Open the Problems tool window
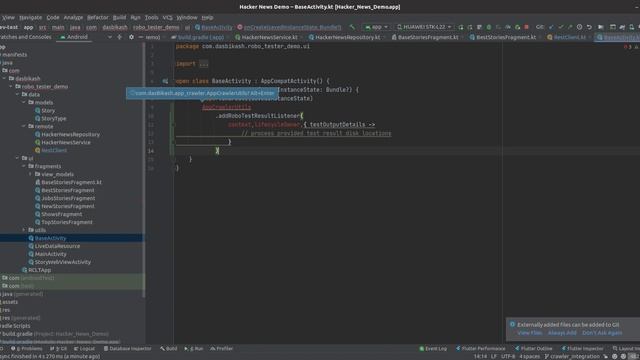The width and height of the screenshot is (640, 360). [x=27, y=349]
